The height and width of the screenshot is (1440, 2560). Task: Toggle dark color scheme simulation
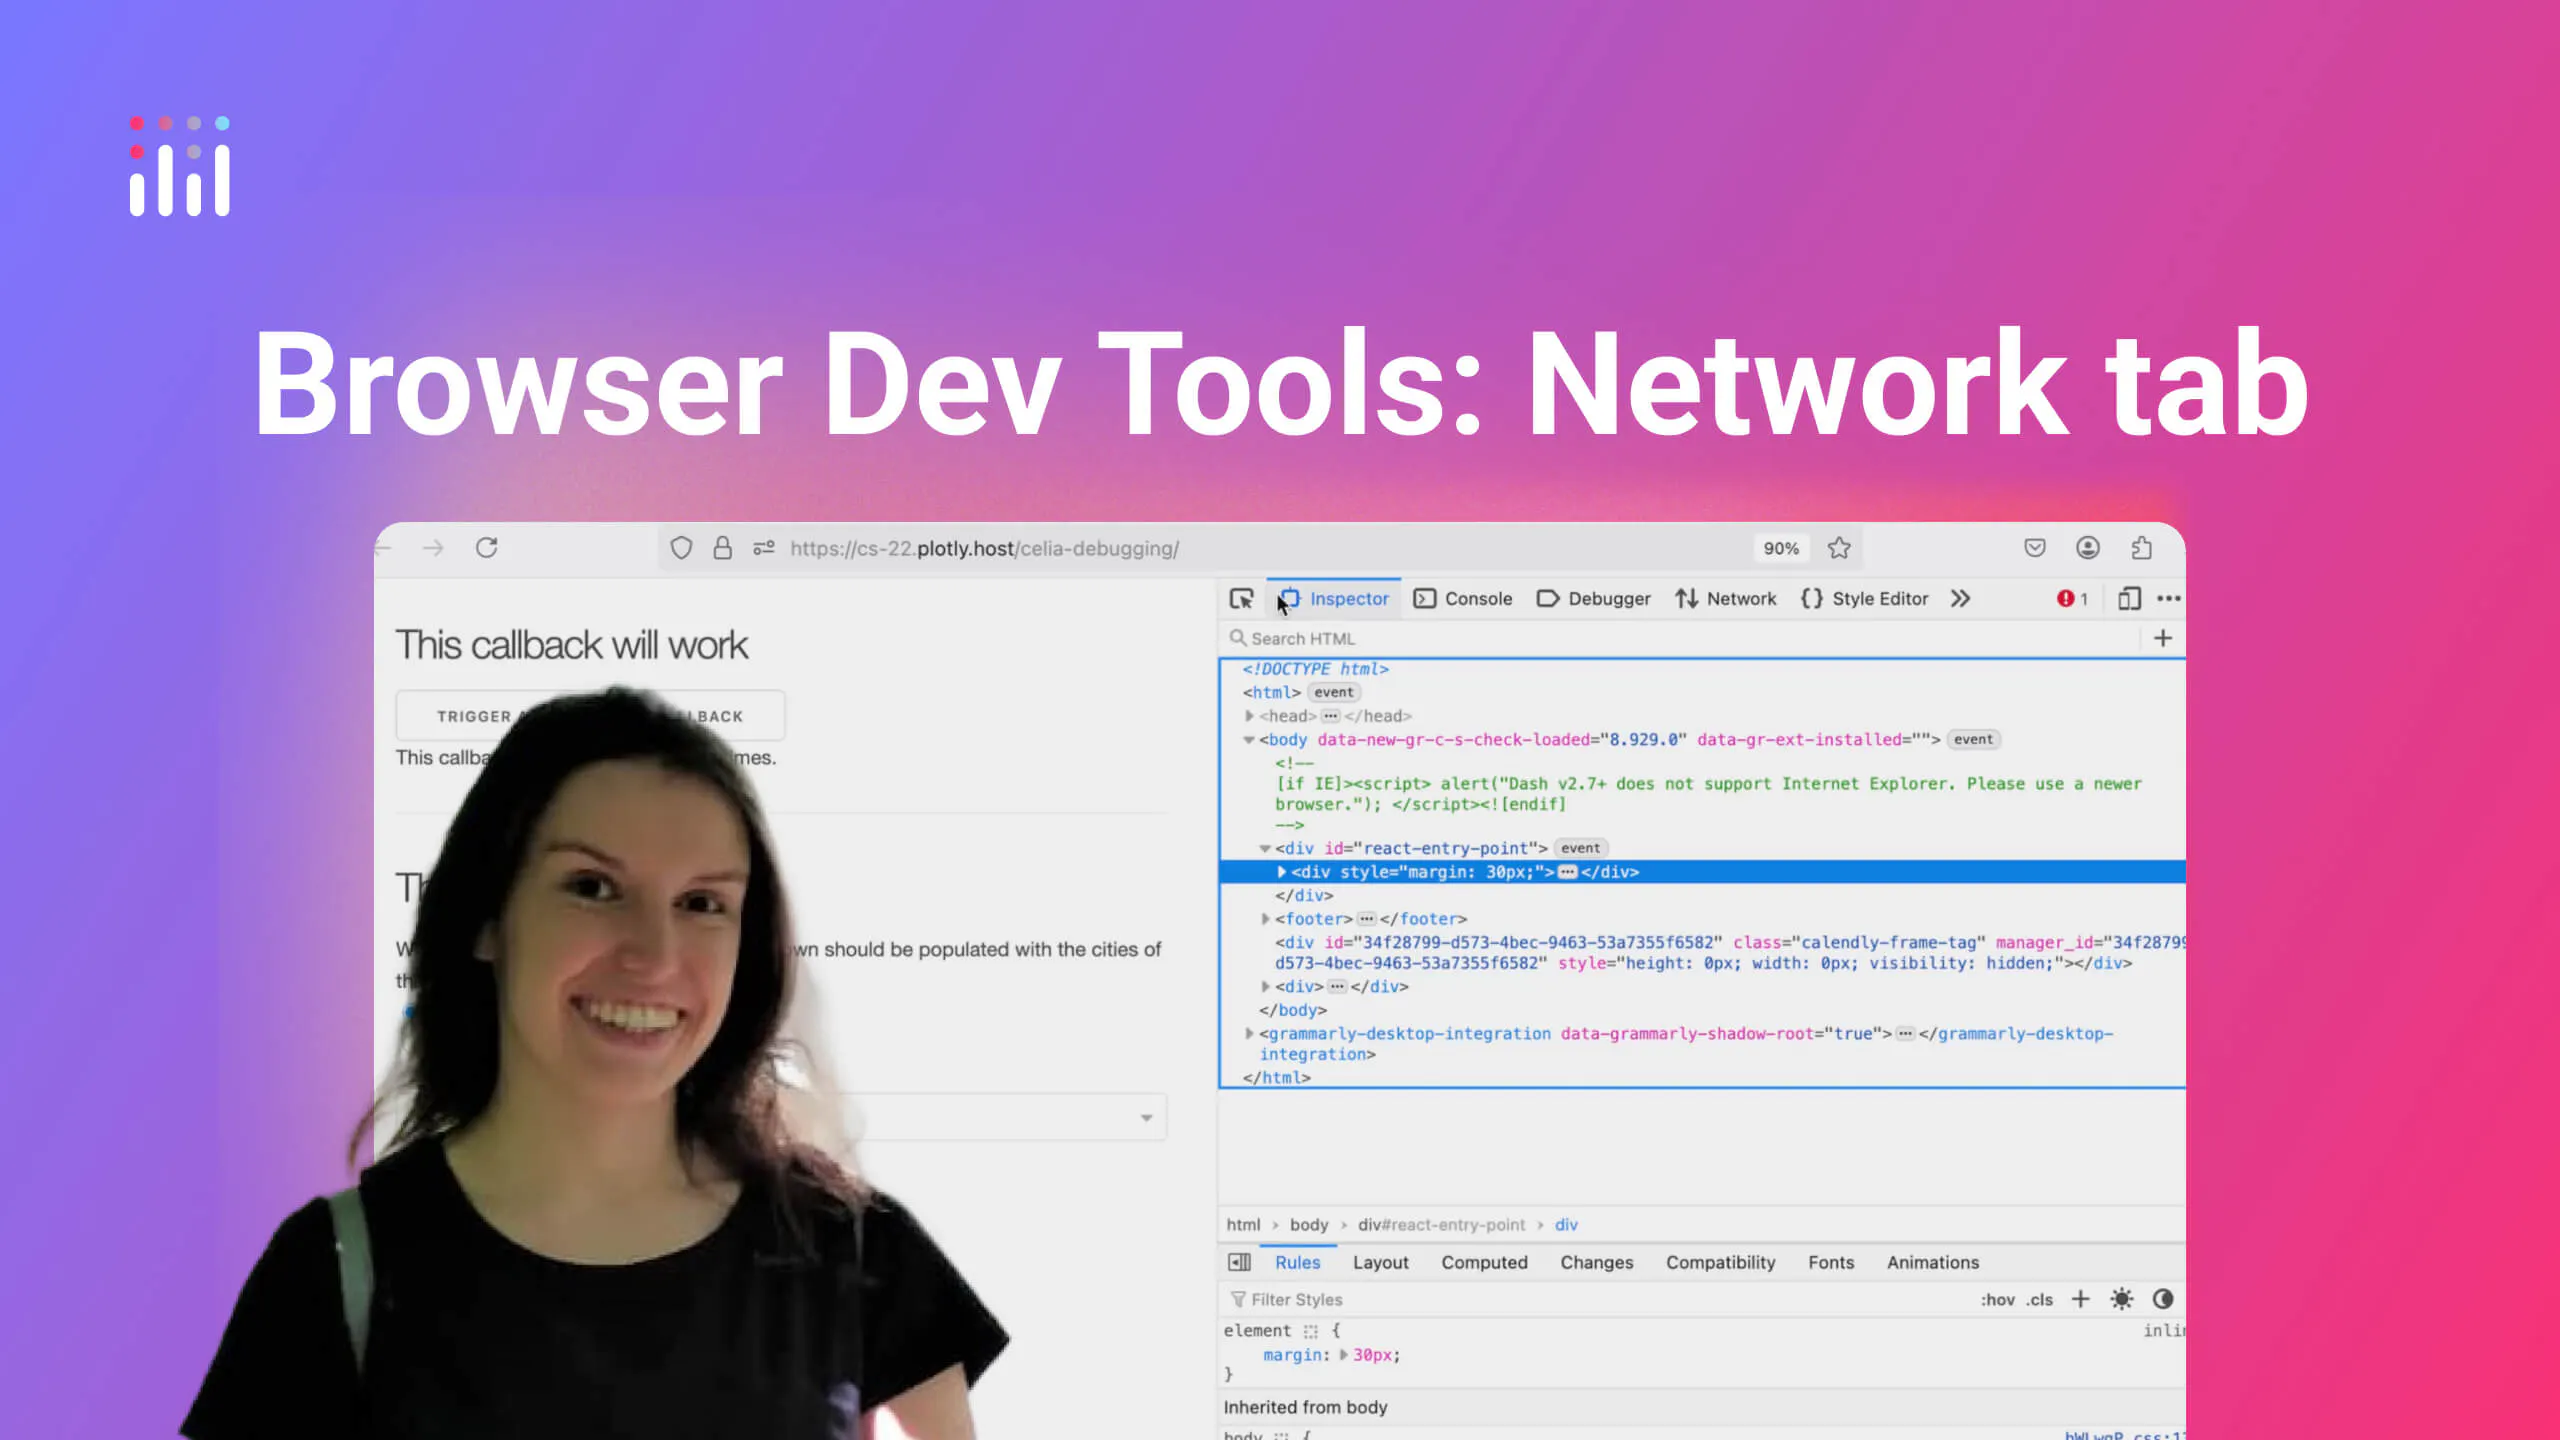pyautogui.click(x=2163, y=1299)
